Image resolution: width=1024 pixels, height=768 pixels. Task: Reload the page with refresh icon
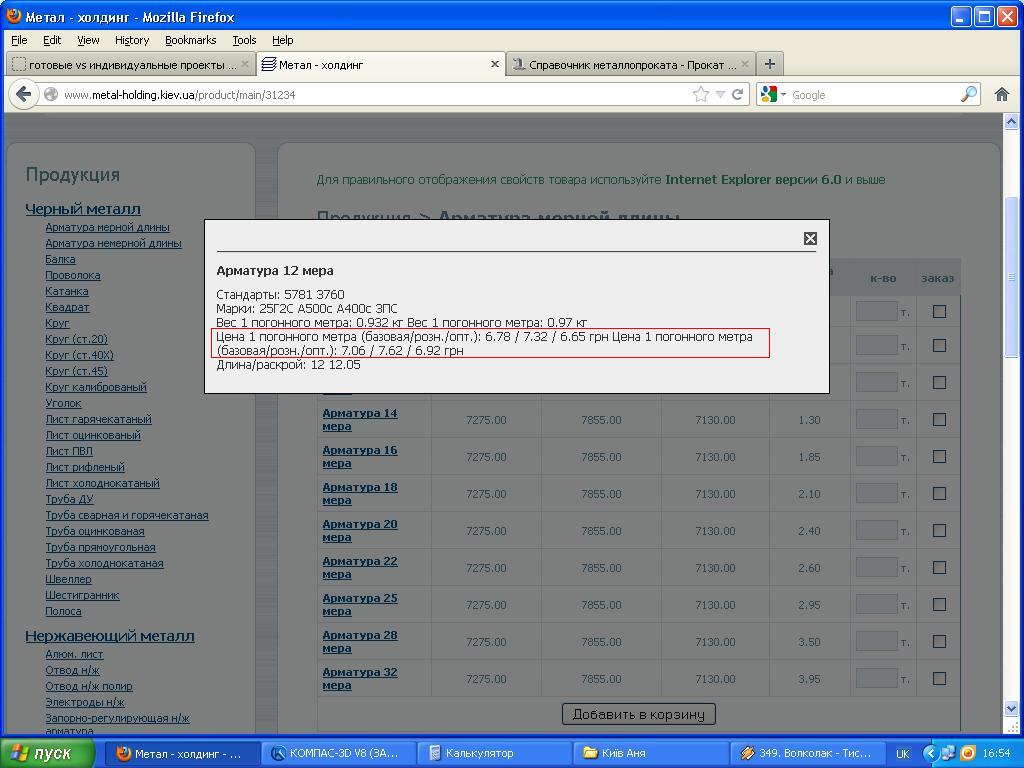tap(737, 95)
